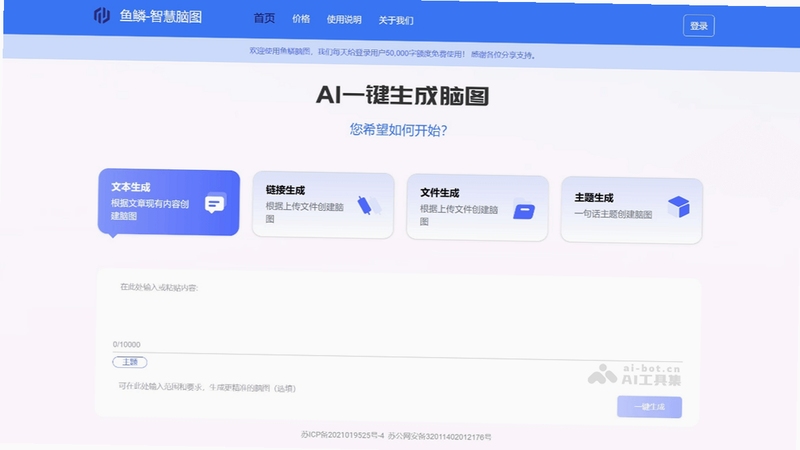The image size is (800, 450).
Task: Click the optional requirements input field
Action: click(357, 388)
